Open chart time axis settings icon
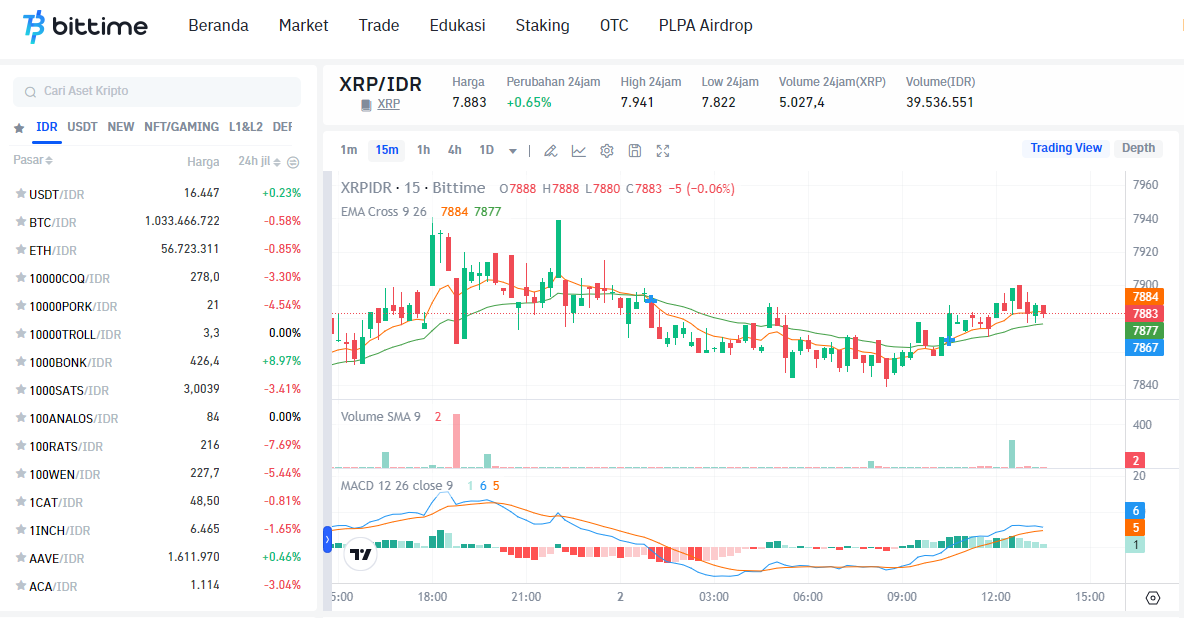This screenshot has width=1184, height=618. click(x=1152, y=598)
